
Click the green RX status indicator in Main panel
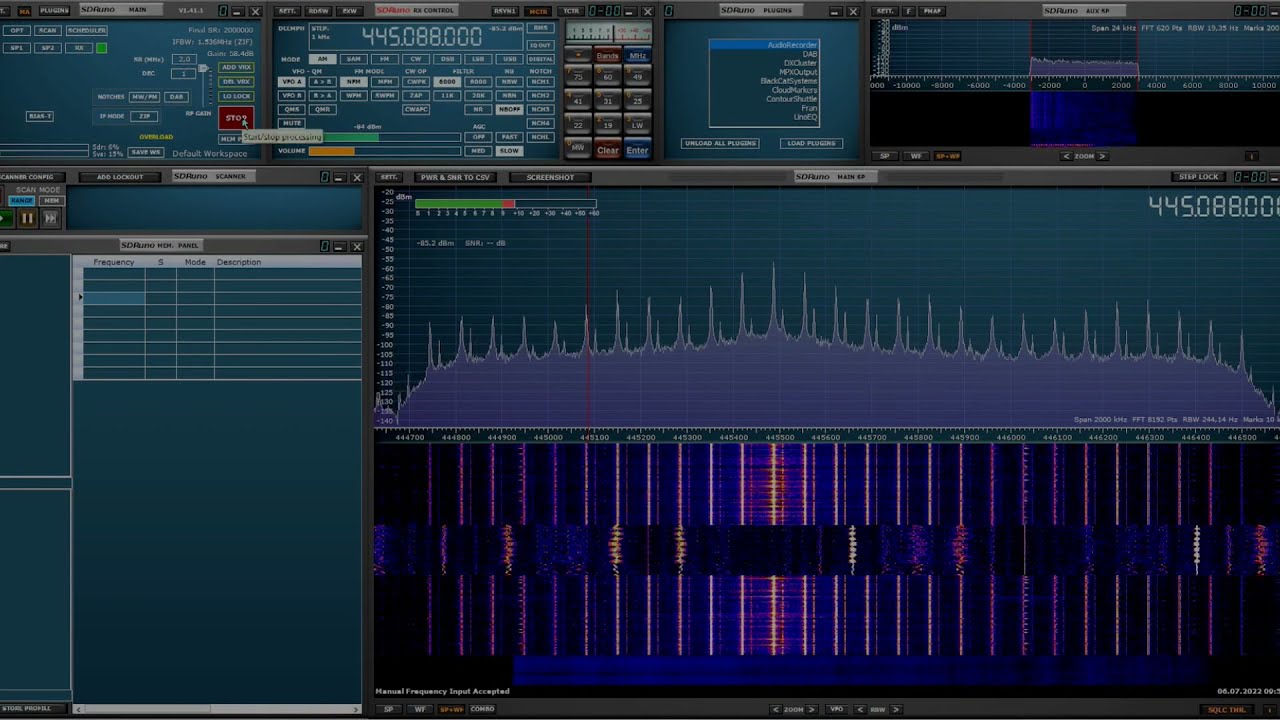pyautogui.click(x=101, y=48)
